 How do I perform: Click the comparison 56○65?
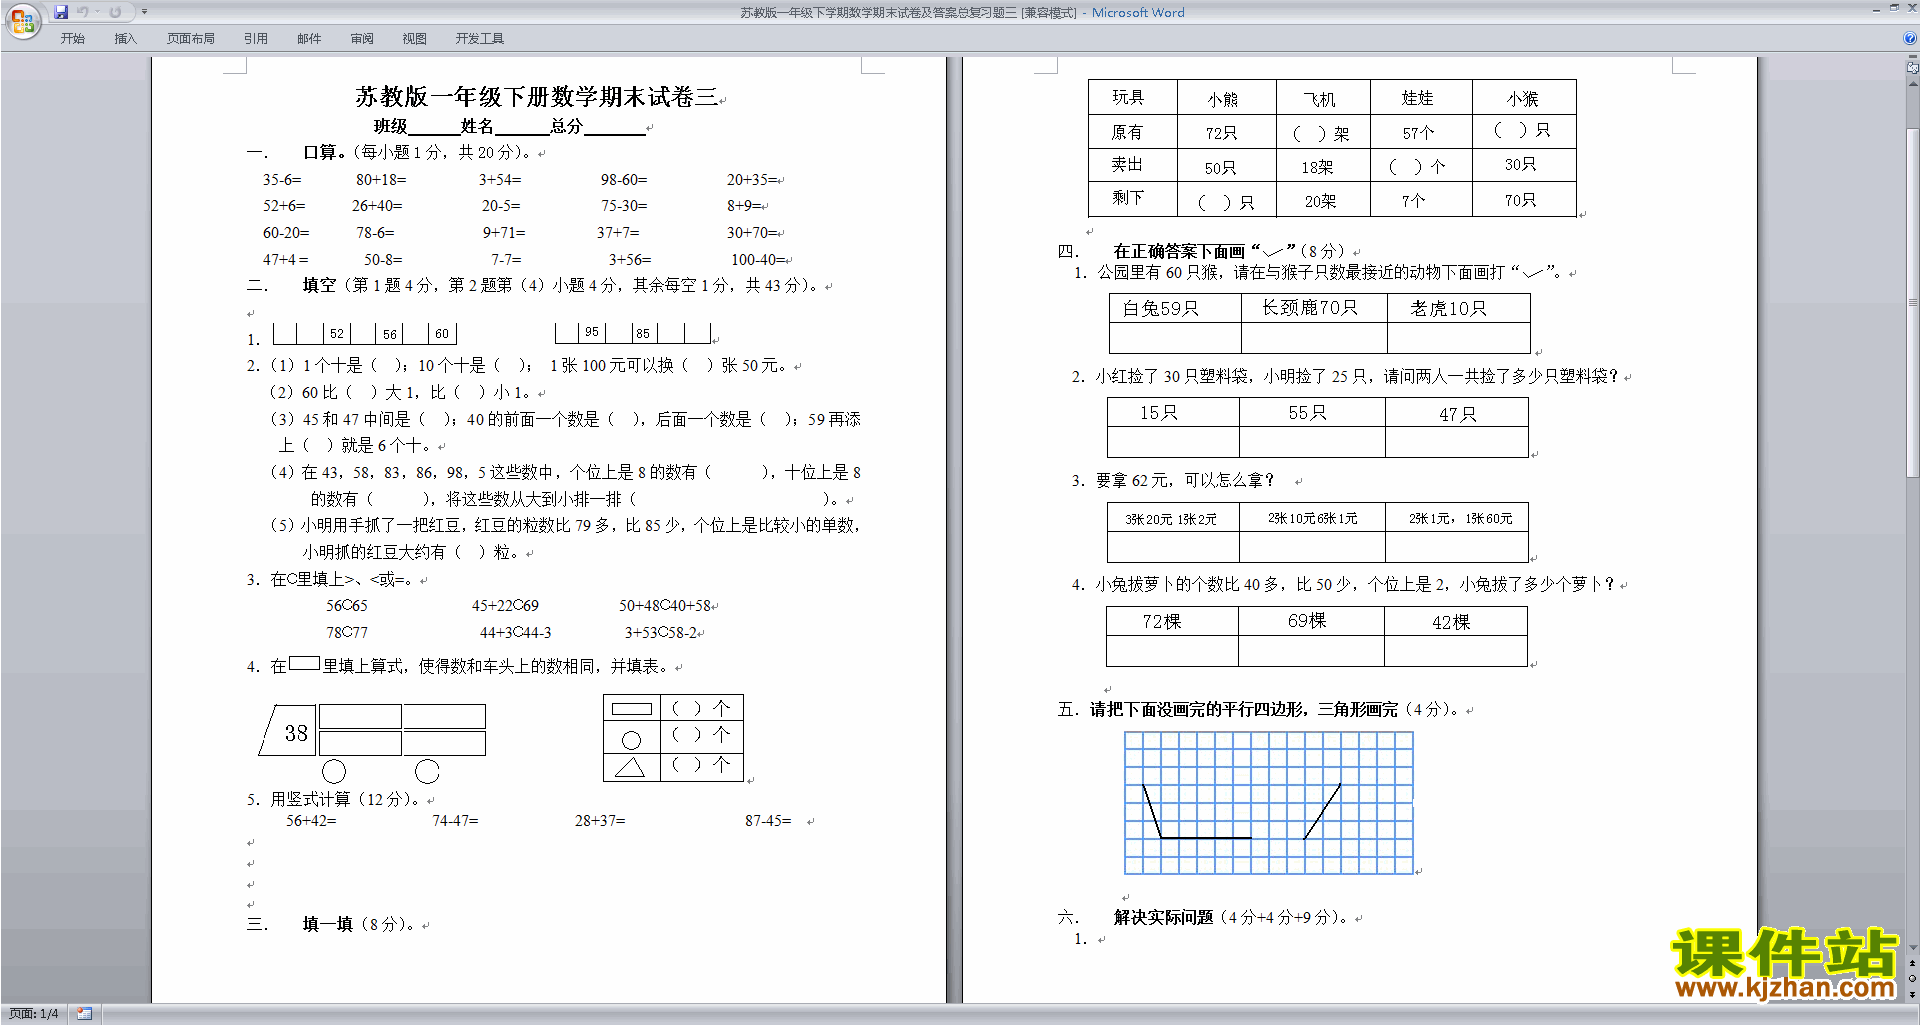coord(346,606)
